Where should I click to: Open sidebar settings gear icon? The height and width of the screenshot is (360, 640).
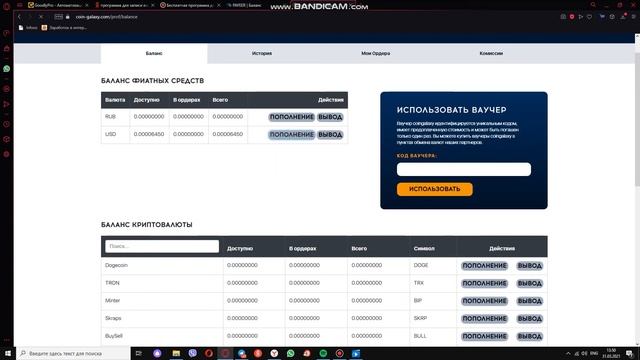pos(7,154)
